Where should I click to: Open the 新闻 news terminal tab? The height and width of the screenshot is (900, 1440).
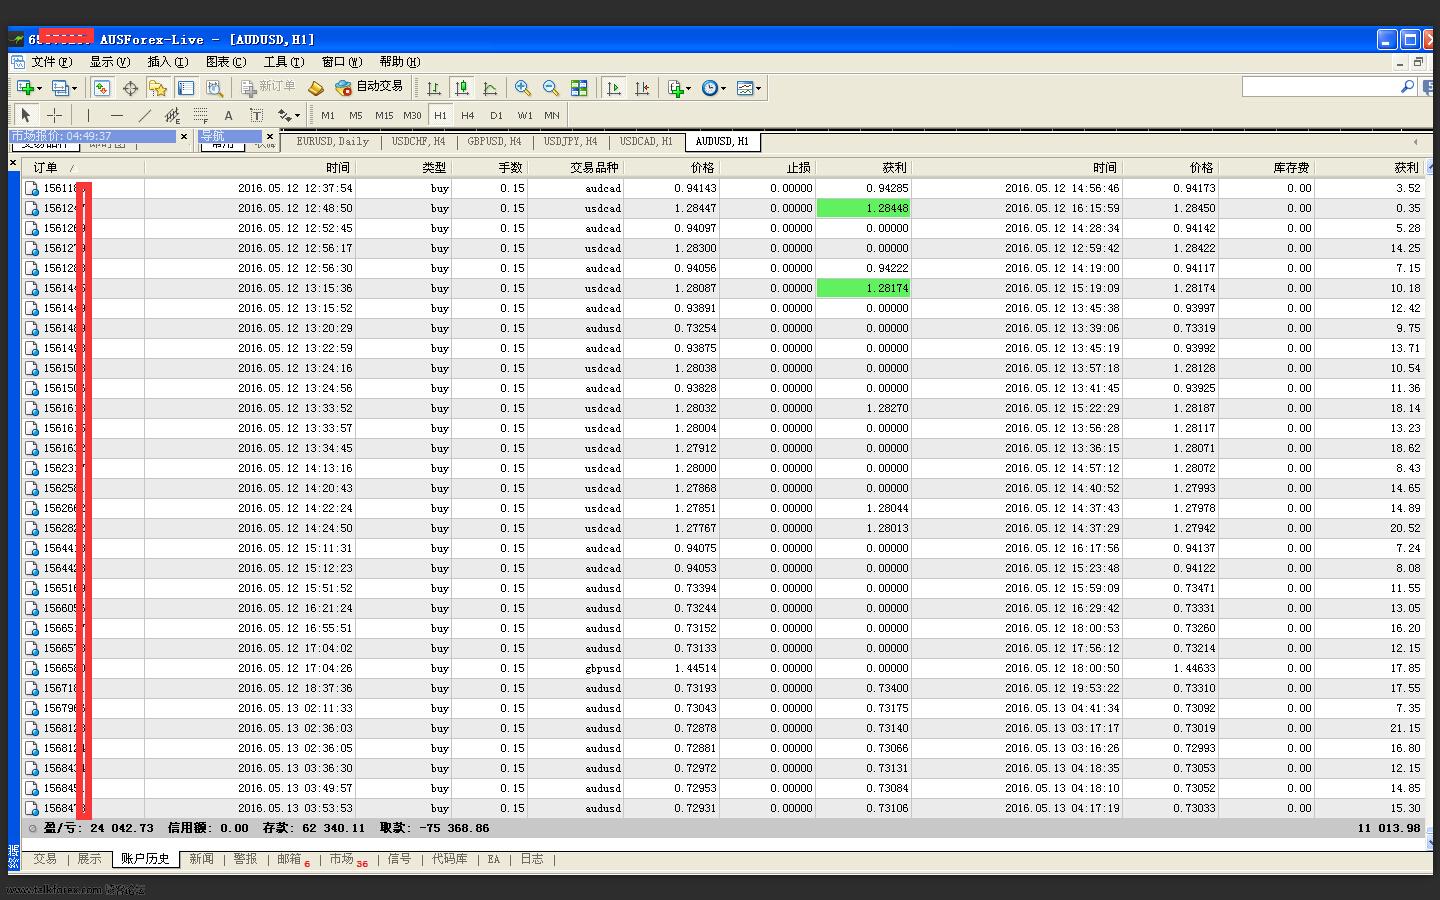click(x=201, y=859)
